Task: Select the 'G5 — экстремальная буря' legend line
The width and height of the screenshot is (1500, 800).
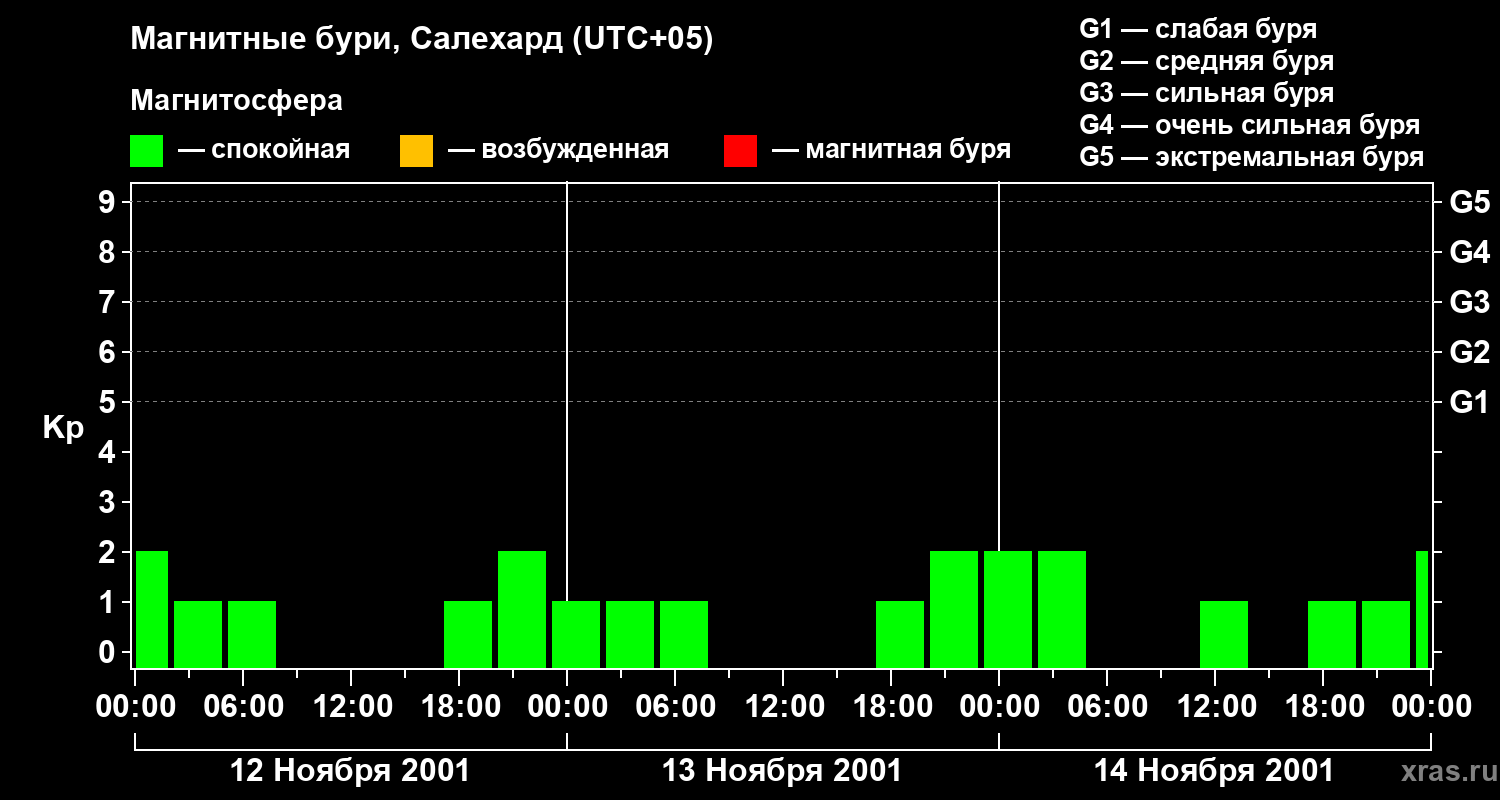Action: pyautogui.click(x=1252, y=157)
